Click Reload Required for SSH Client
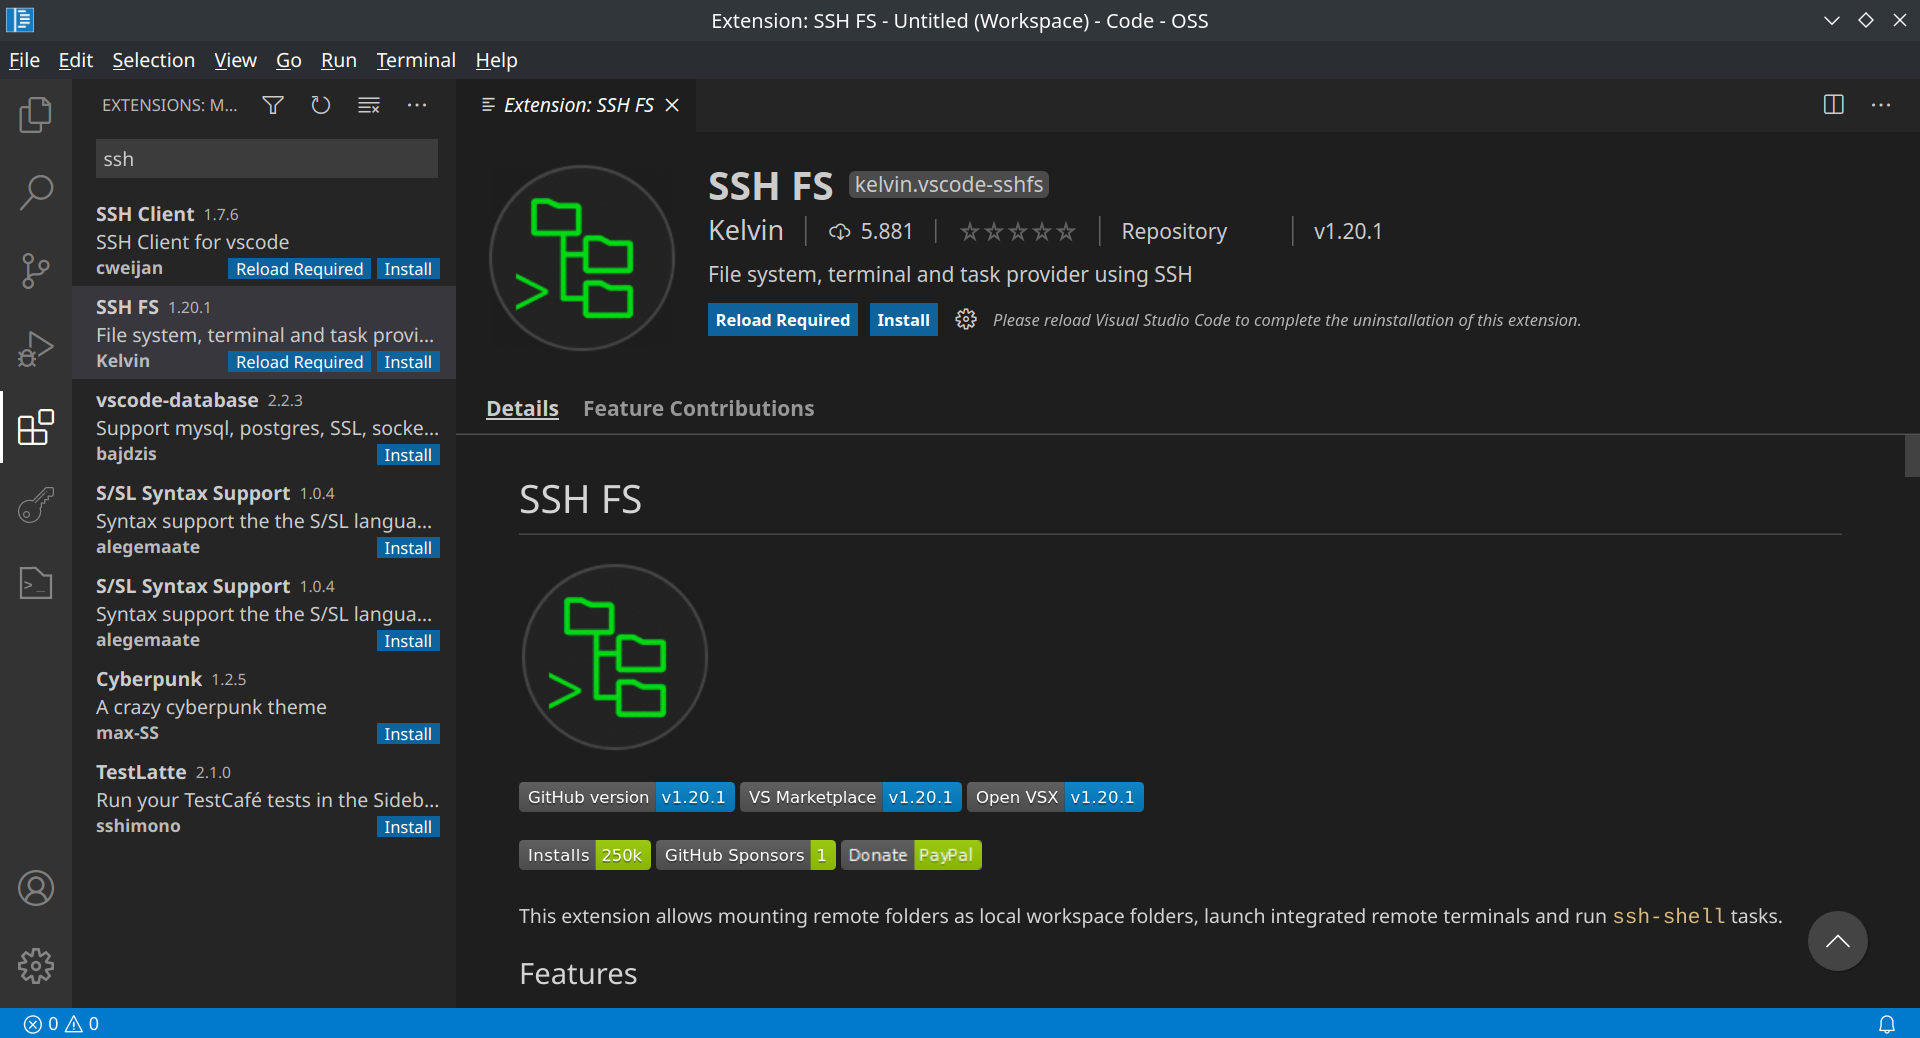The image size is (1920, 1038). [299, 269]
